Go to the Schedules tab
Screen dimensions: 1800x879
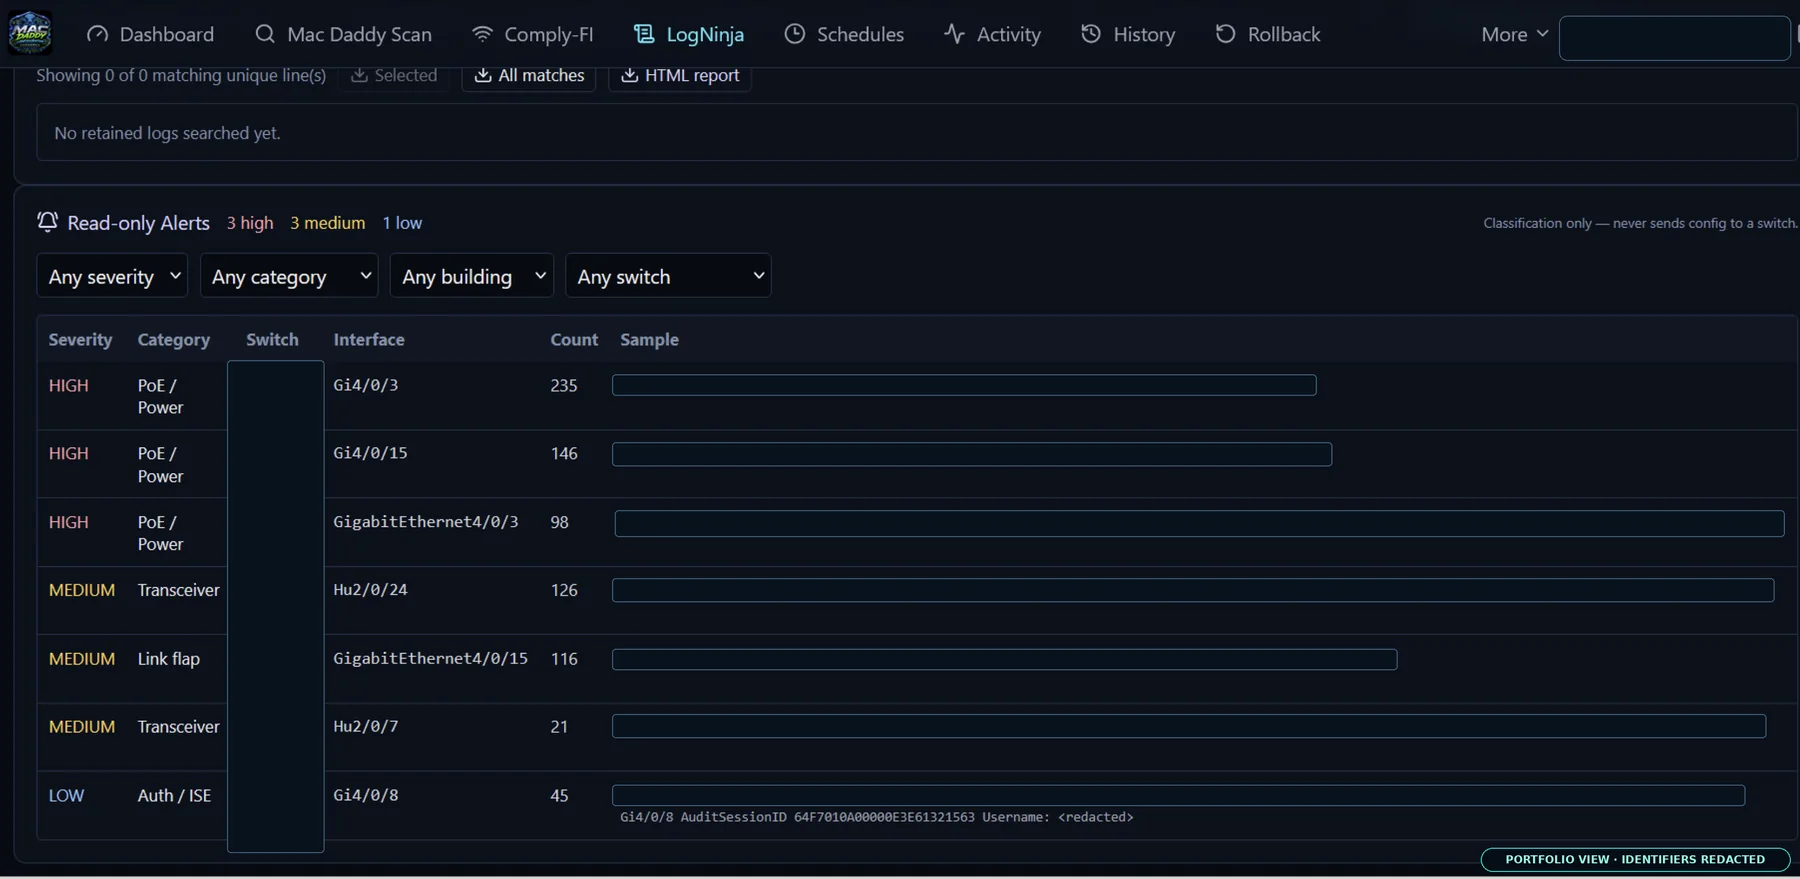(844, 34)
